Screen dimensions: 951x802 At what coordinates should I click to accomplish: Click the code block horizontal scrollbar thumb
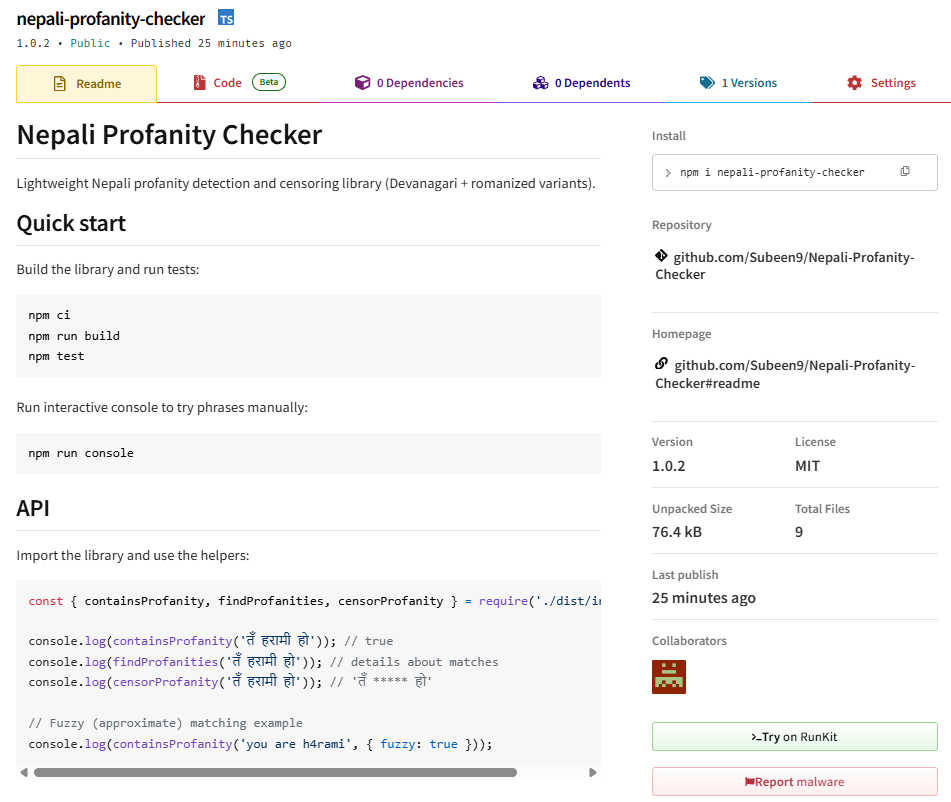click(x=275, y=772)
